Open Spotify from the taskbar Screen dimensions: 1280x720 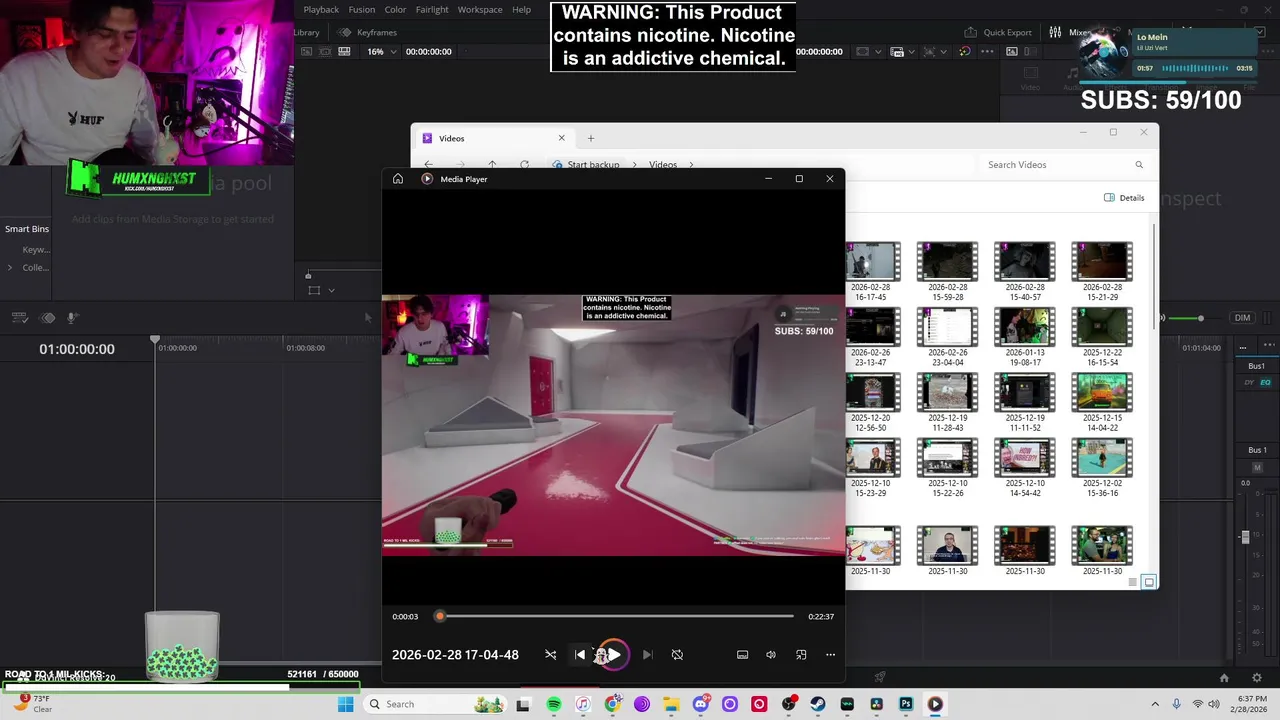554,704
